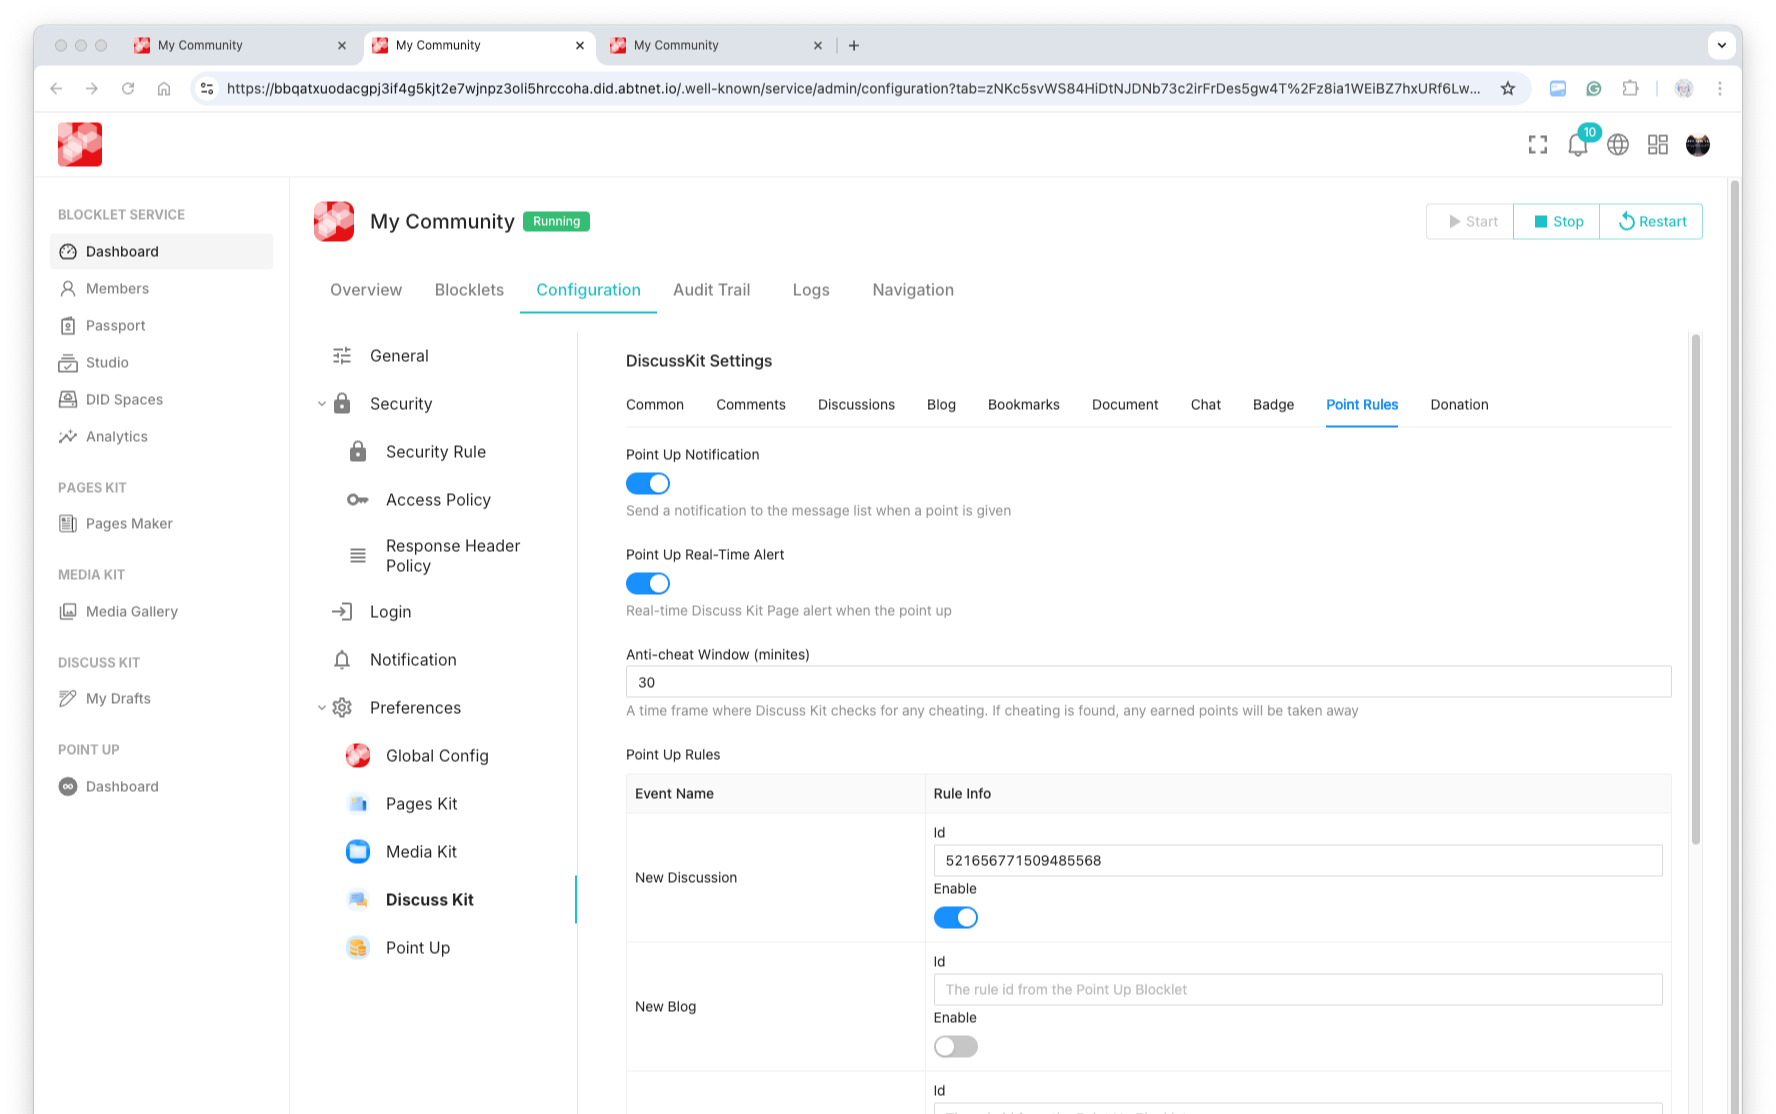
Task: Click the notification bell icon
Action: [x=1577, y=145]
